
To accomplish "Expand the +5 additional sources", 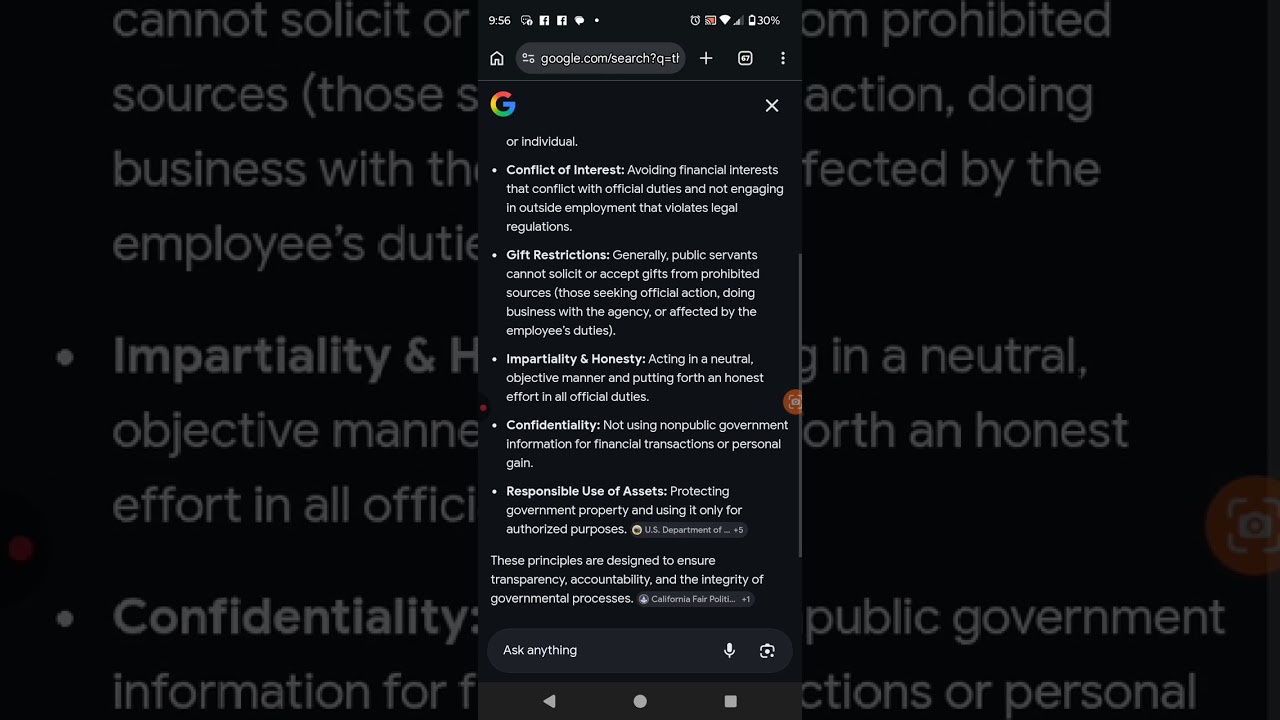I will [x=739, y=530].
